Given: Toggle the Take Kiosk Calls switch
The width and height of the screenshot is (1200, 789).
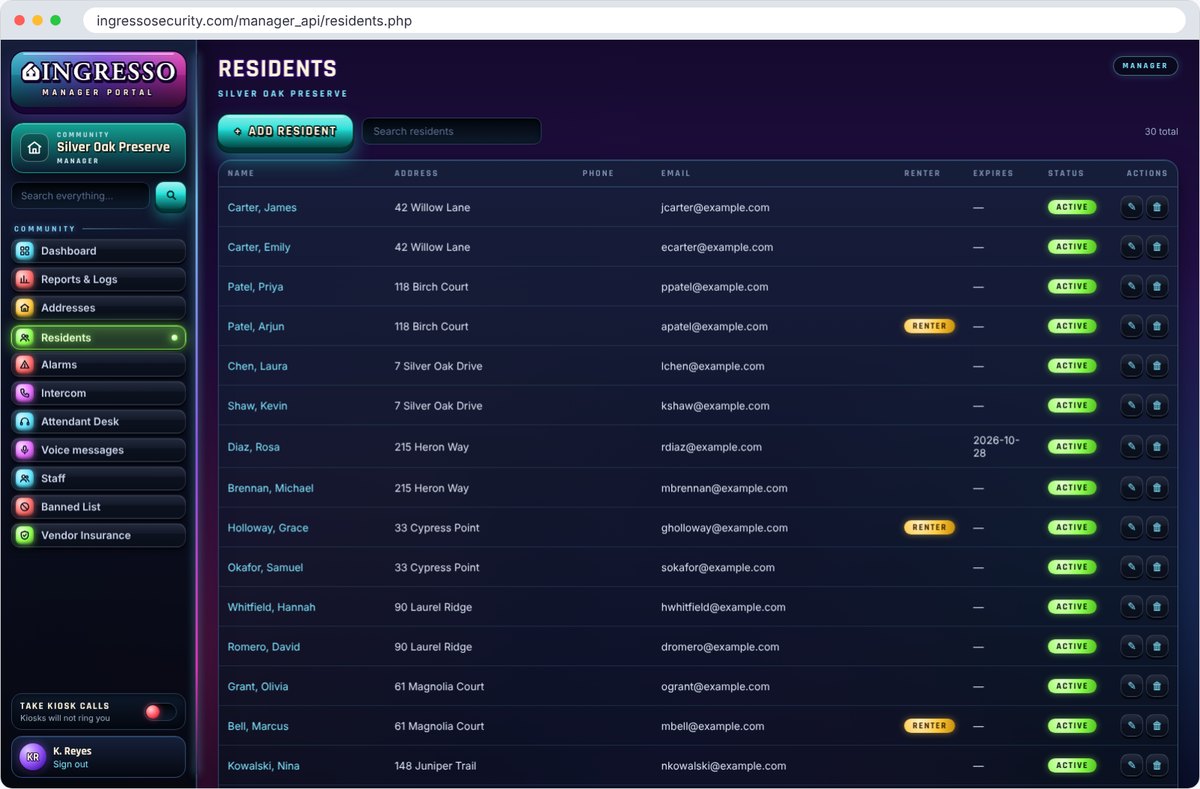Looking at the screenshot, I should pos(160,712).
